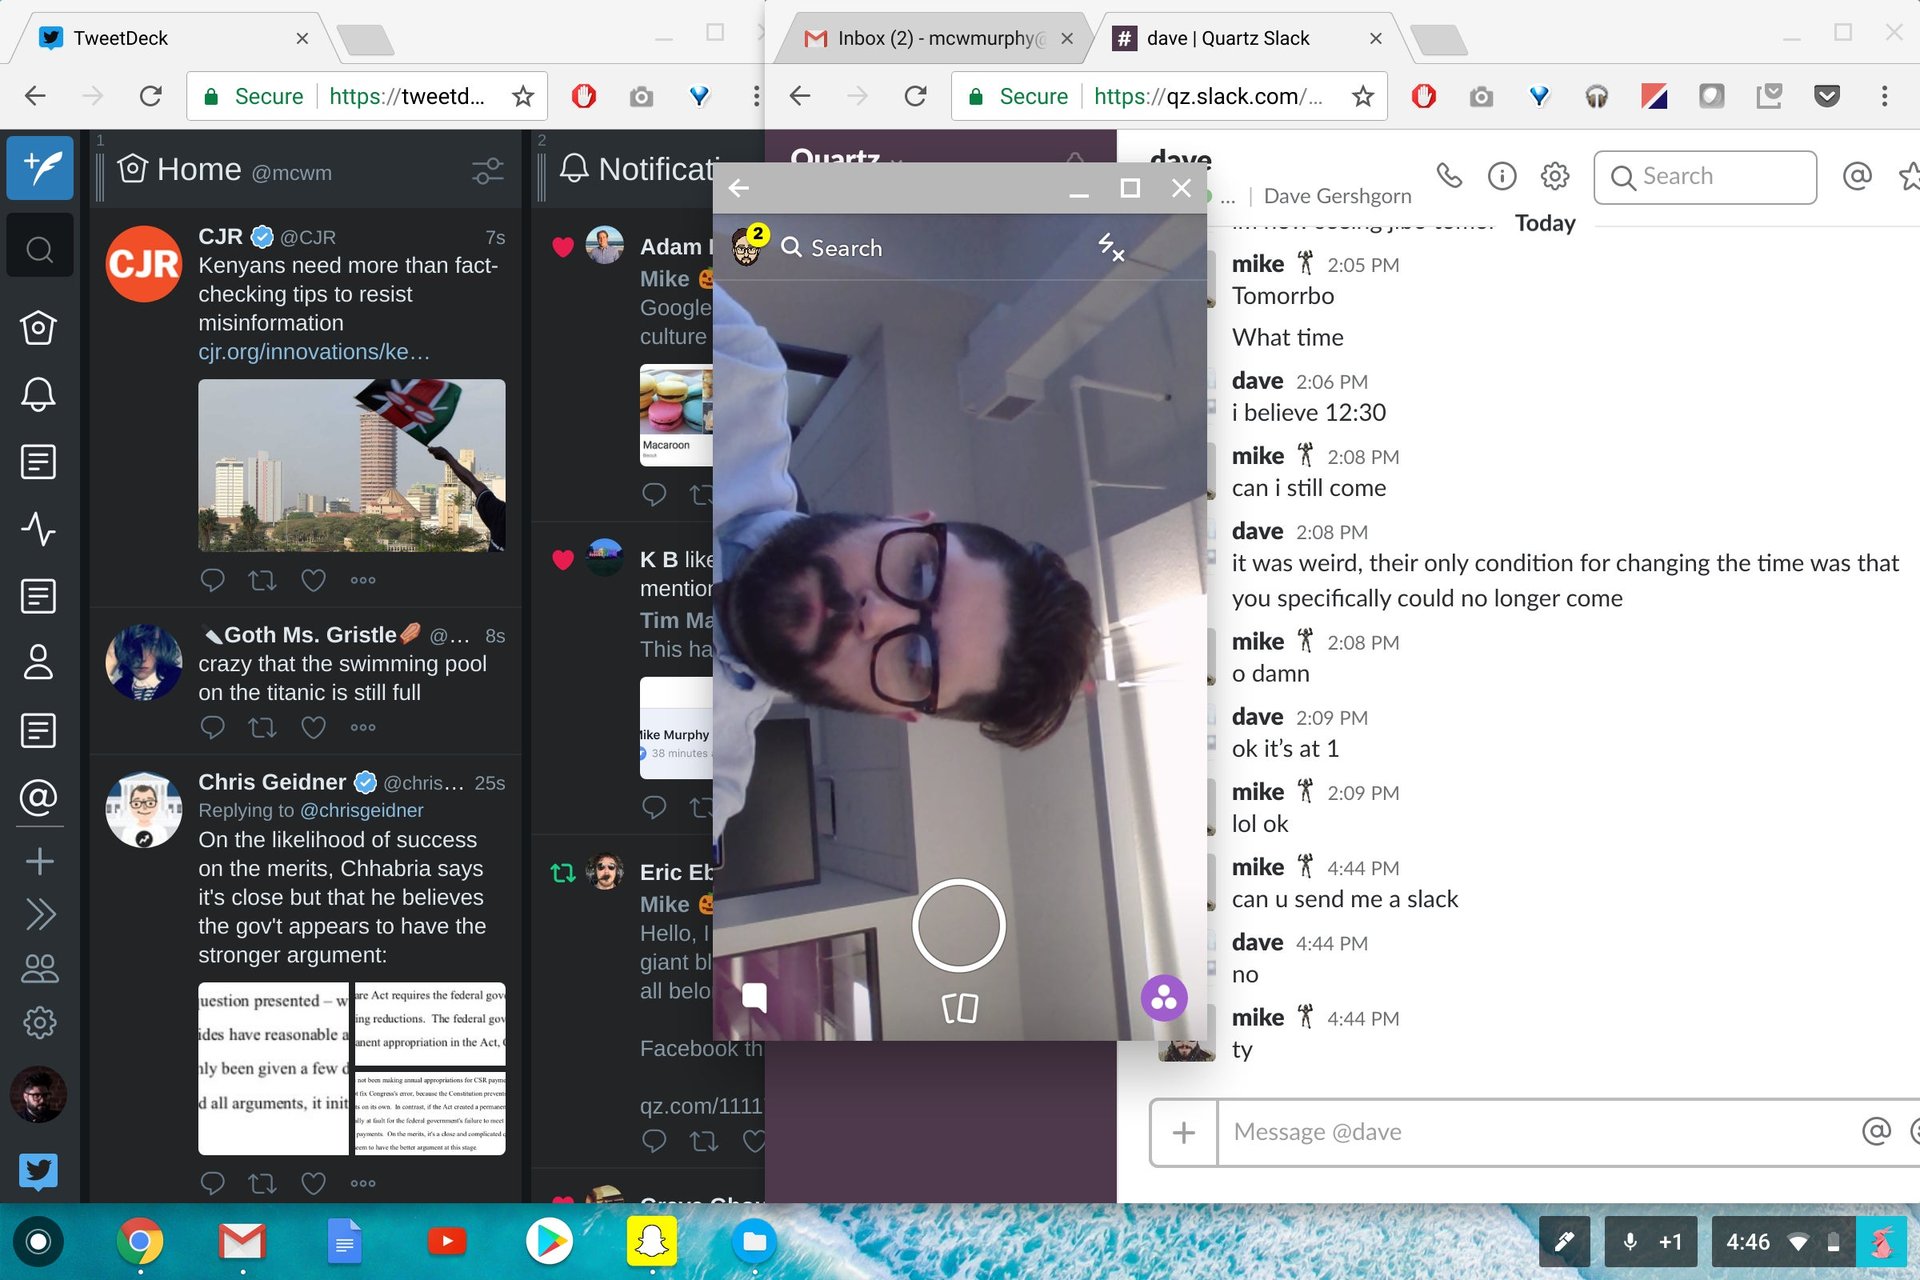Image resolution: width=1920 pixels, height=1280 pixels.
Task: Open TweetDeck search in sidebar
Action: pyautogui.click(x=40, y=248)
